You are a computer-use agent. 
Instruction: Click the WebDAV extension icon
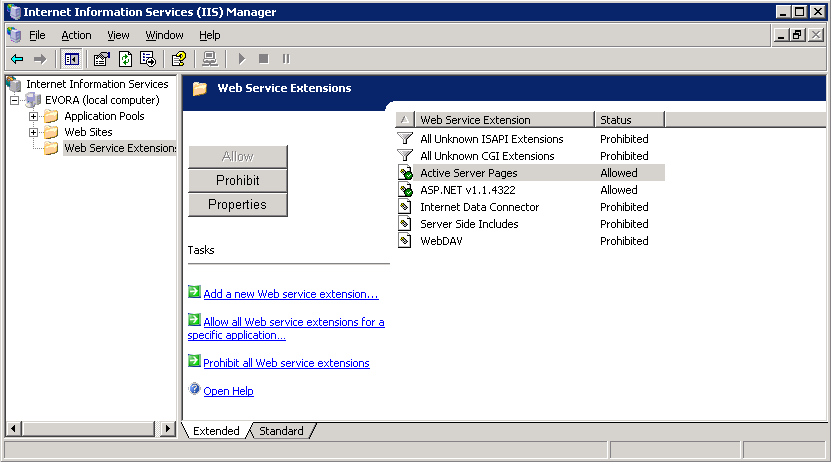click(x=405, y=241)
